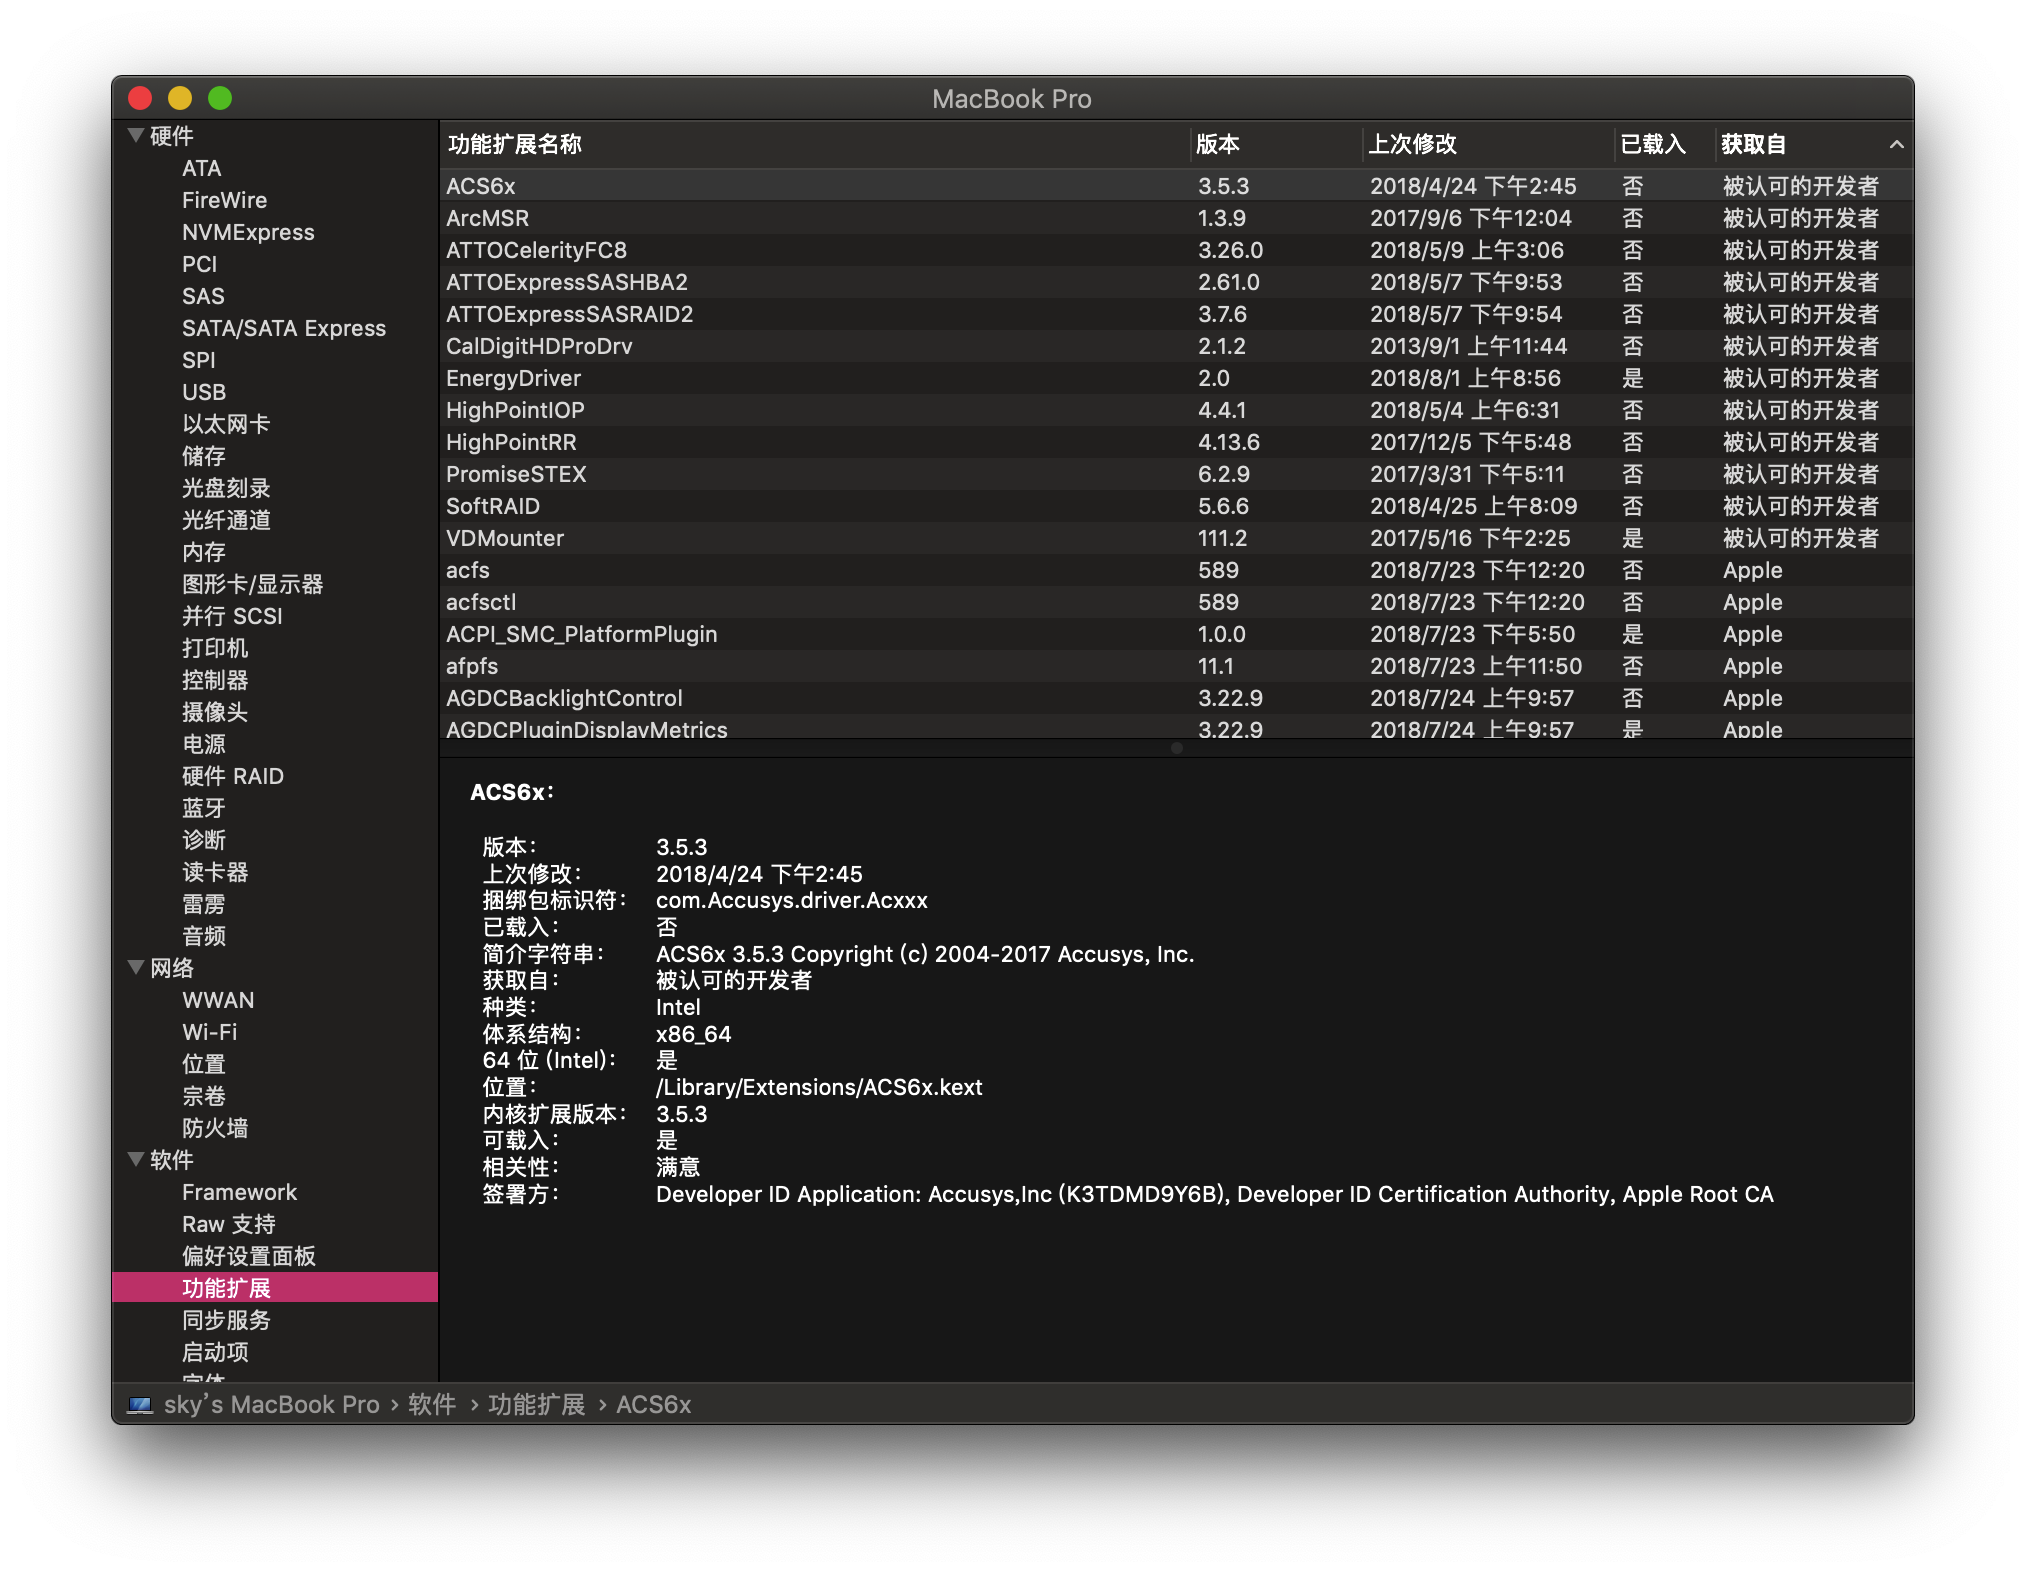Select the ACPI_SMC_PlatformPlugin extension row
Viewport: 2026px width, 1572px height.
point(1176,634)
